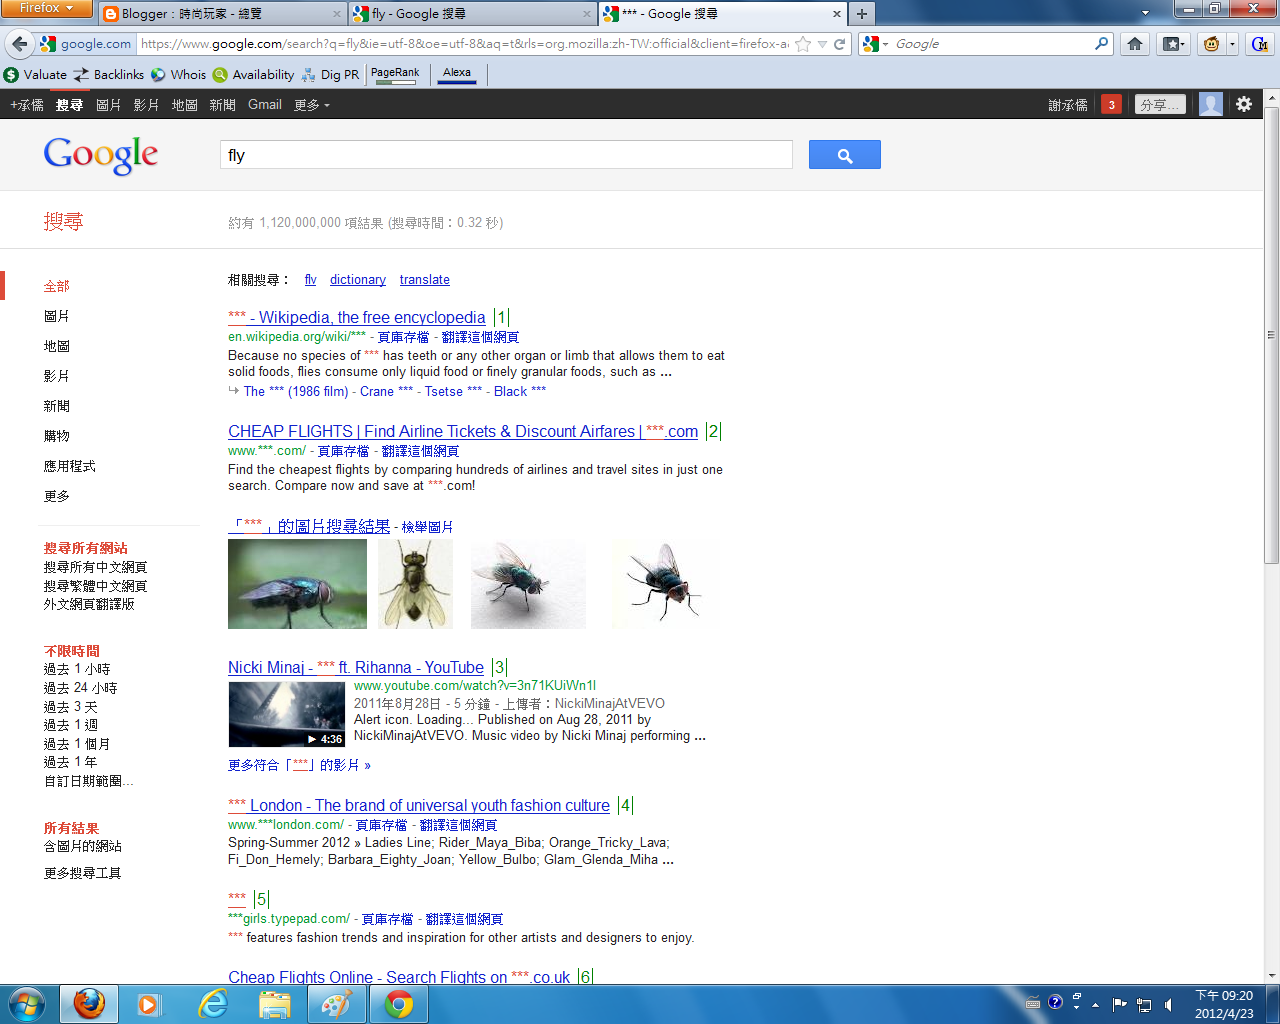This screenshot has height=1024, width=1280.
Task: Close the '*** - Google 搜尋' tab
Action: point(837,14)
